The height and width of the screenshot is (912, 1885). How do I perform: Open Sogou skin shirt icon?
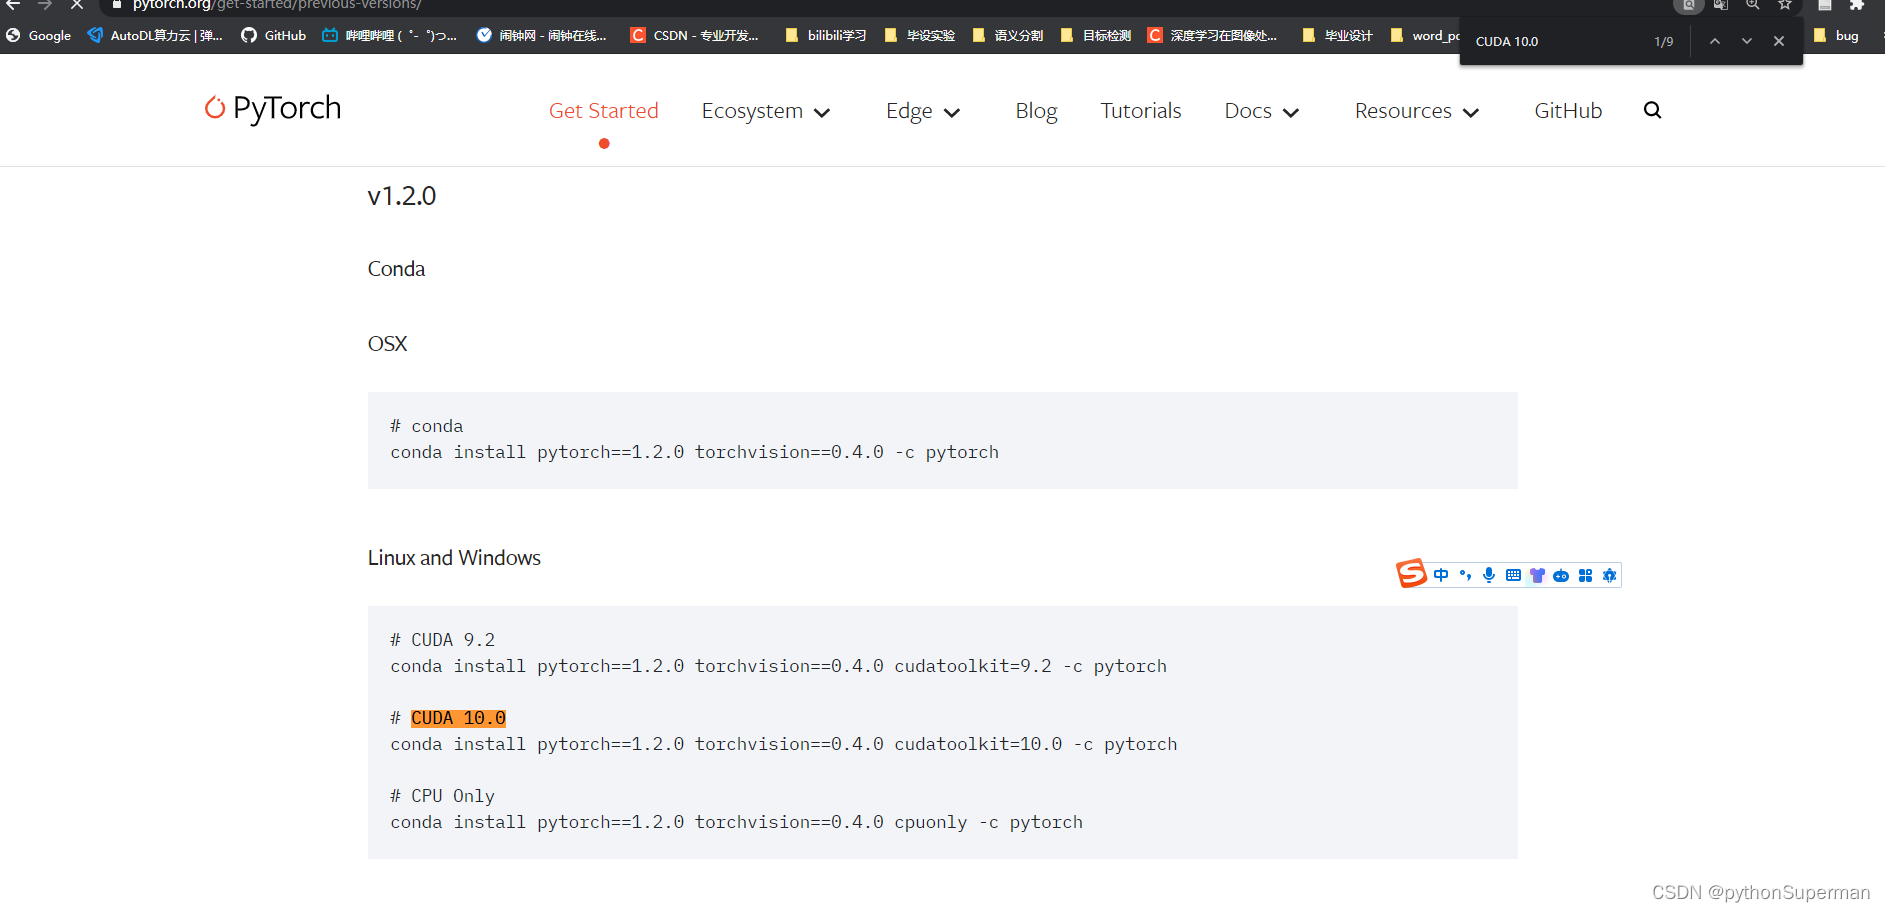pyautogui.click(x=1537, y=575)
